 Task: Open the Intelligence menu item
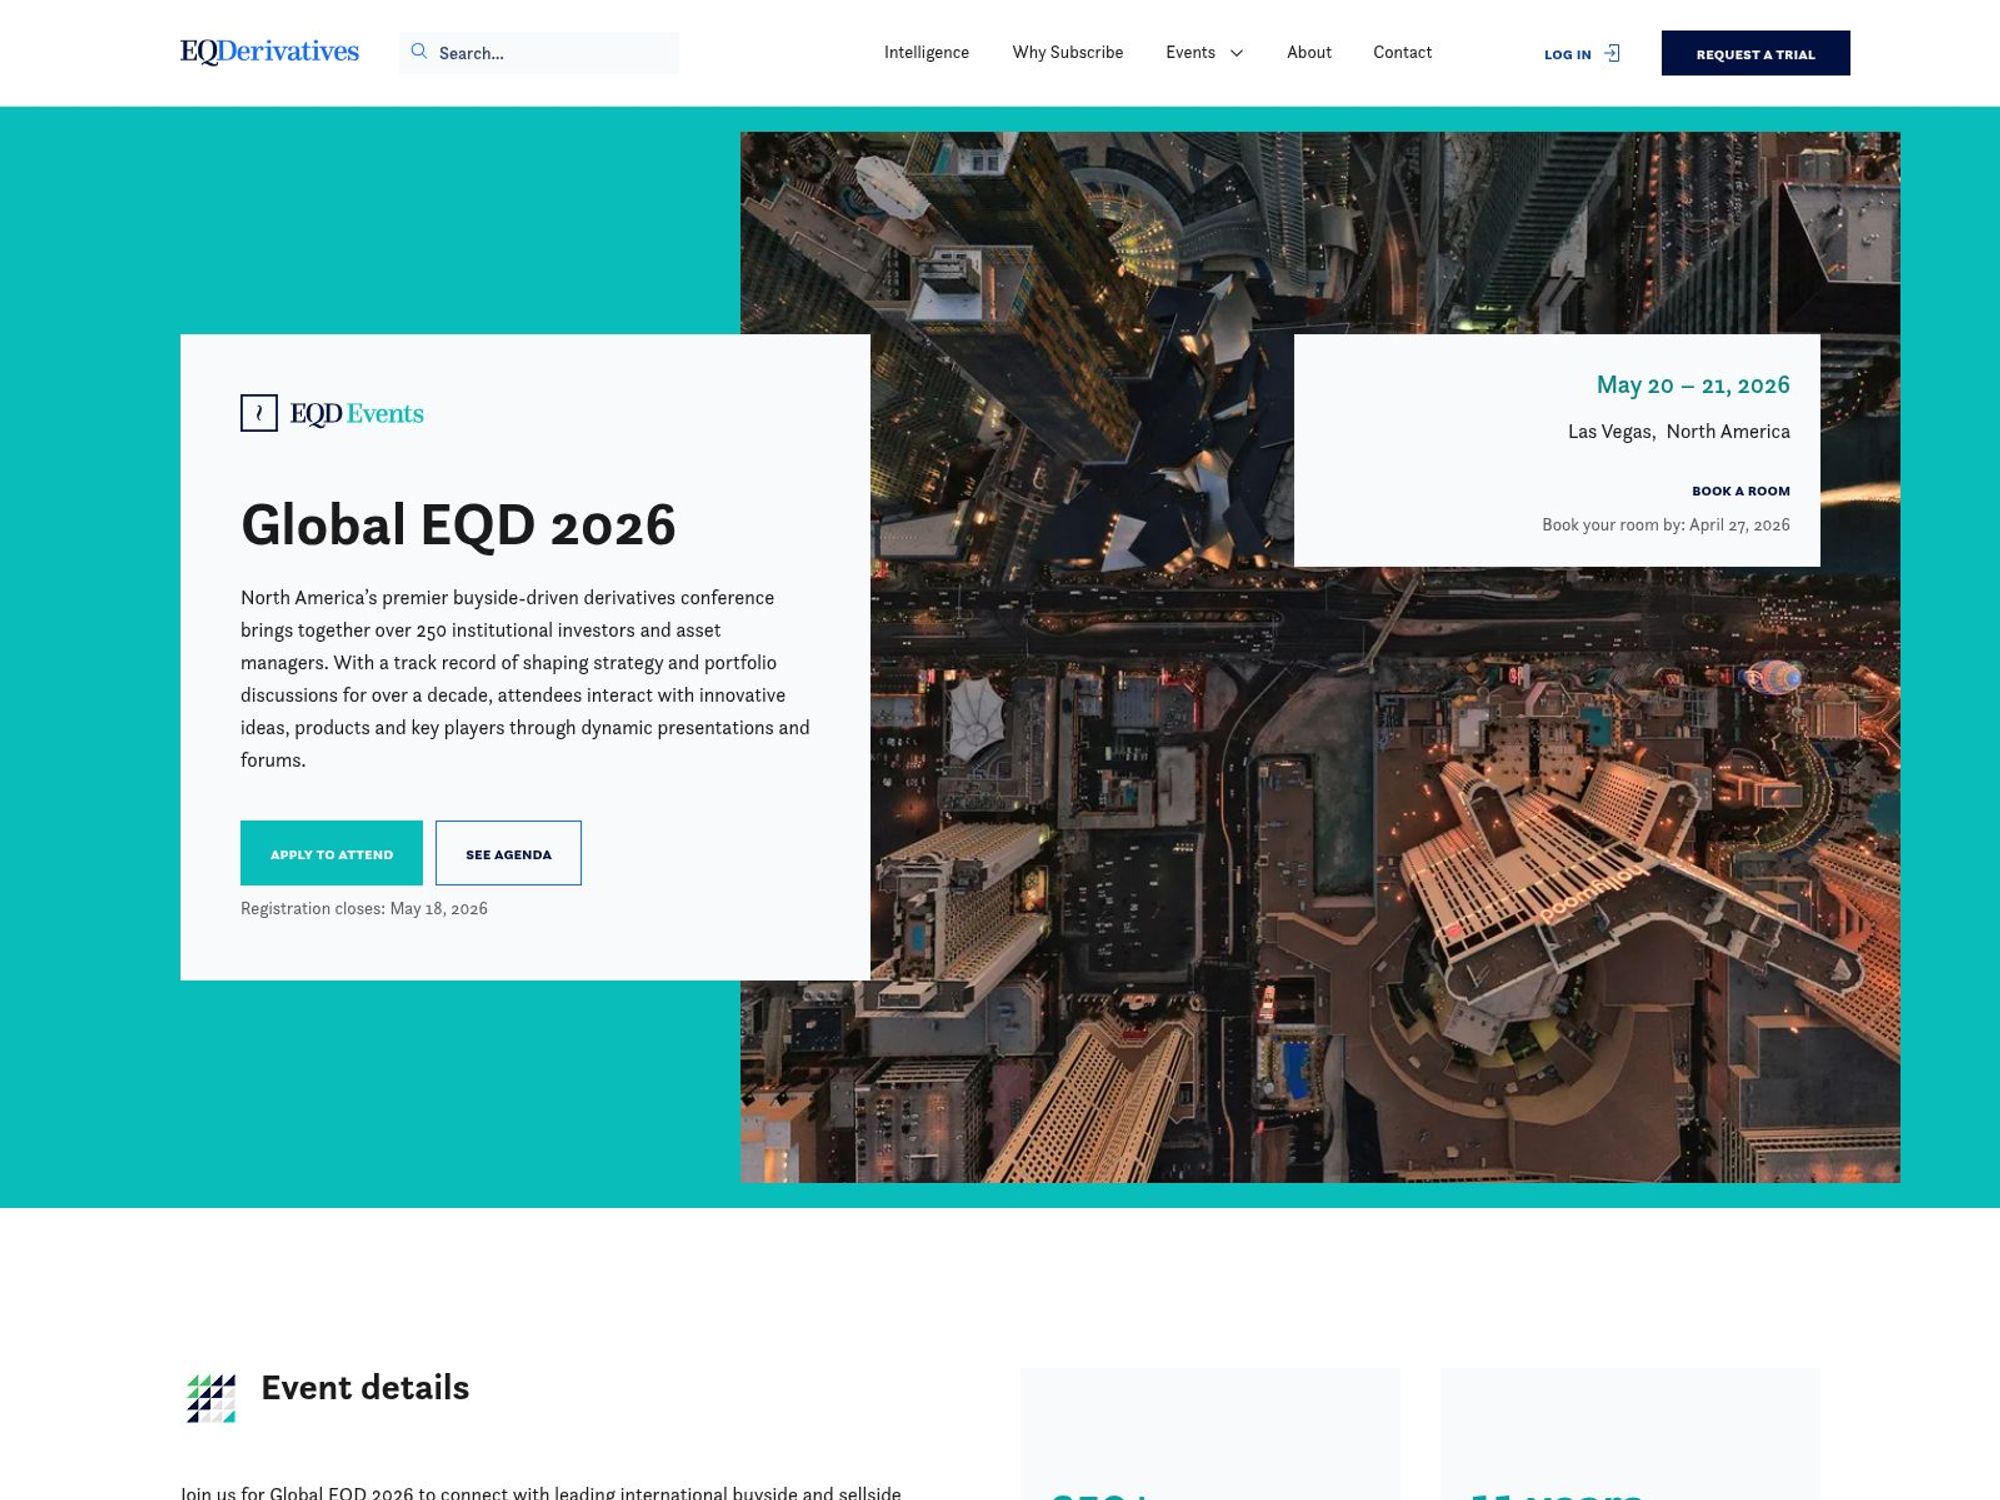(926, 52)
